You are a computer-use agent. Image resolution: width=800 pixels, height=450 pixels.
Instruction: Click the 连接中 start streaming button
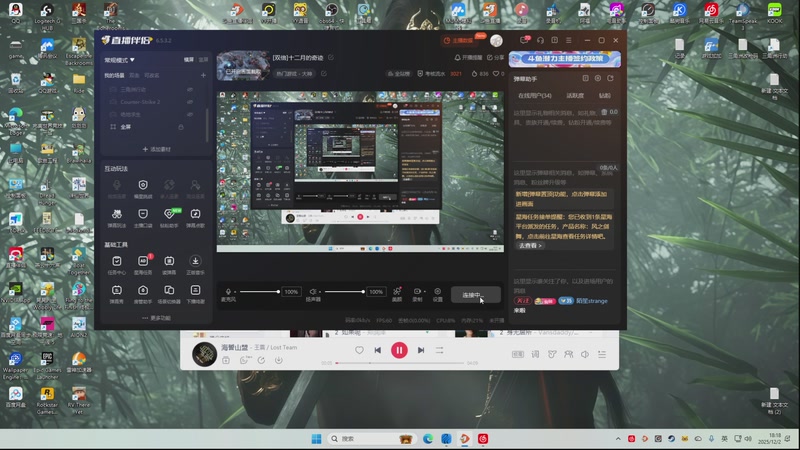[476, 295]
